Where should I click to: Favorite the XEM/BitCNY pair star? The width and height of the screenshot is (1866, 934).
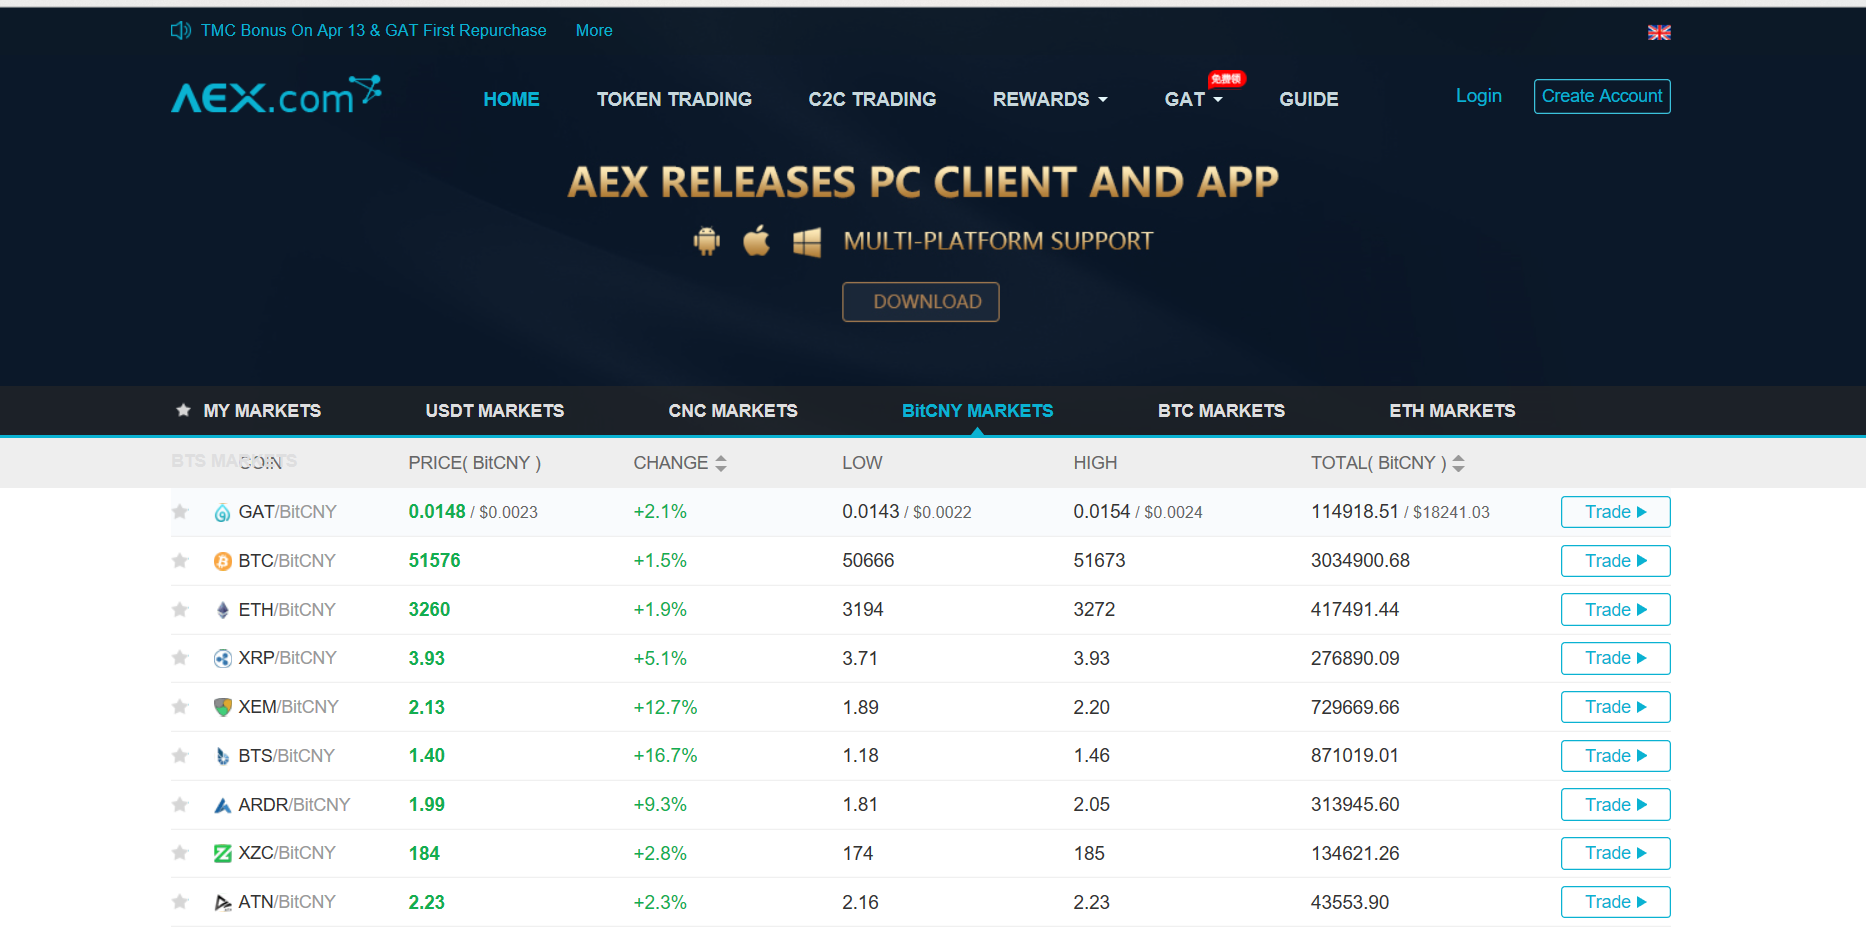coord(180,707)
